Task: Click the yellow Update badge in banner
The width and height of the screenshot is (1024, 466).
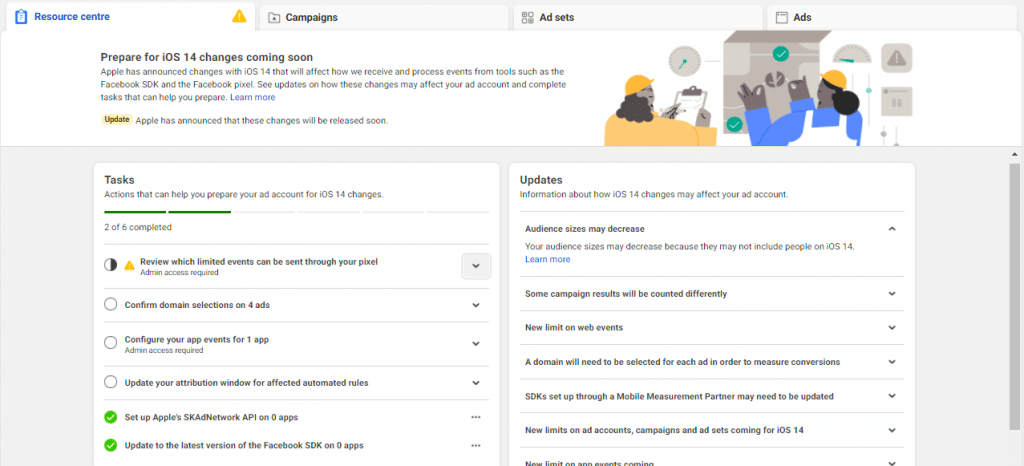Action: point(117,120)
